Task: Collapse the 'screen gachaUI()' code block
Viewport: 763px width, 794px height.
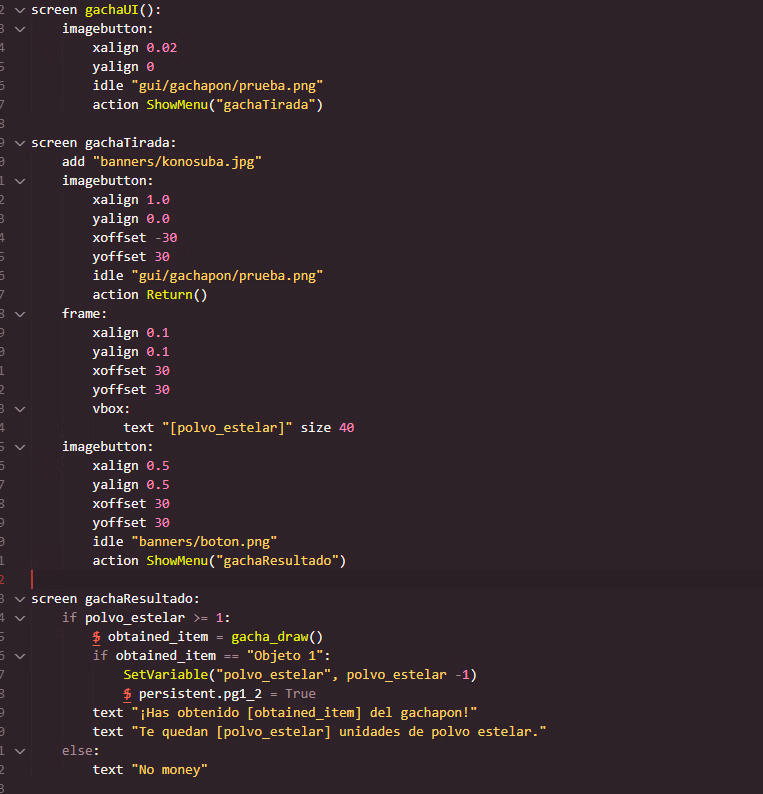Action: 19,9
